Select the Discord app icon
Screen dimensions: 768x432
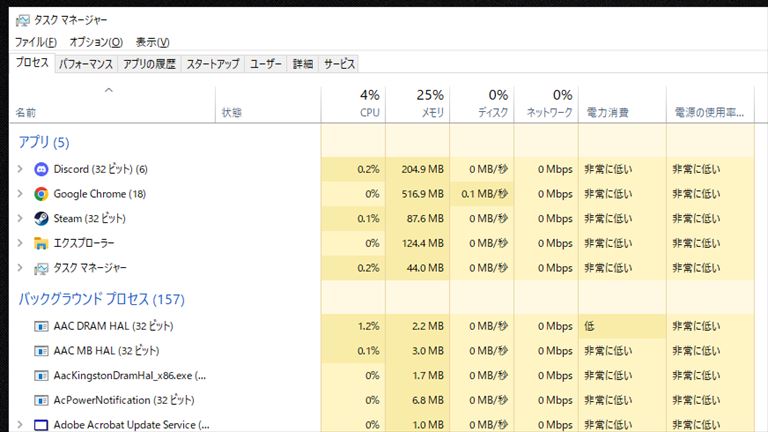coord(41,169)
